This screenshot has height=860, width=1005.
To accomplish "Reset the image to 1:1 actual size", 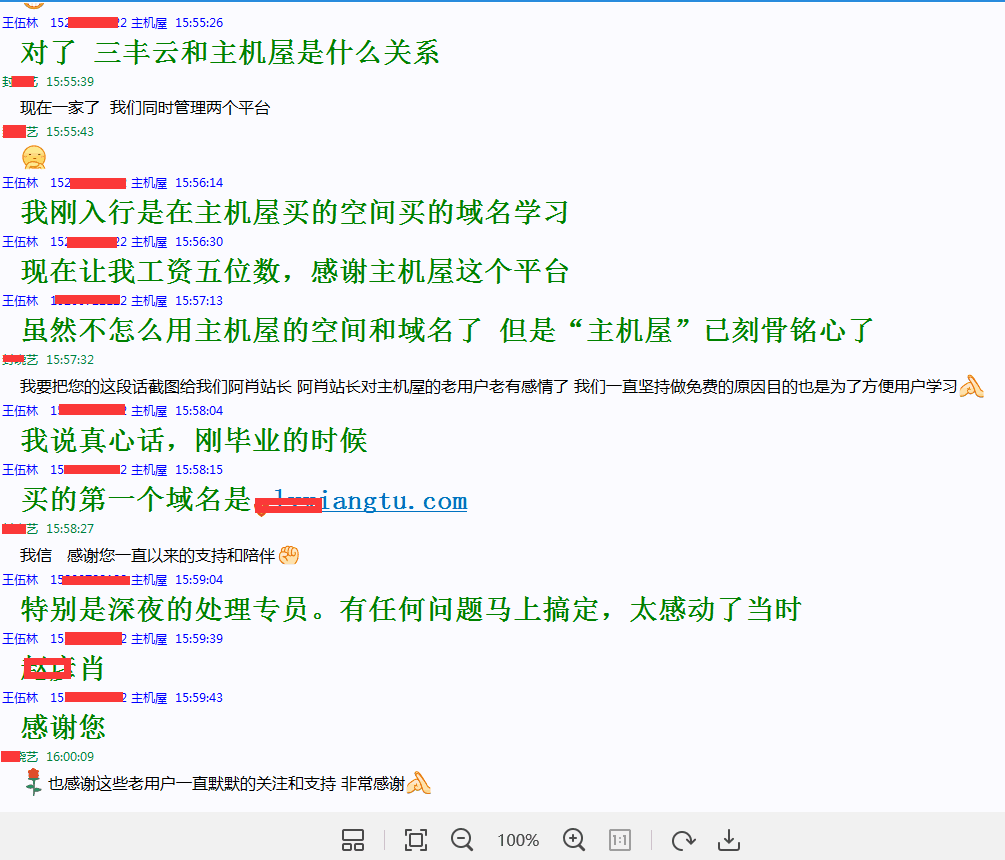I will coord(620,840).
